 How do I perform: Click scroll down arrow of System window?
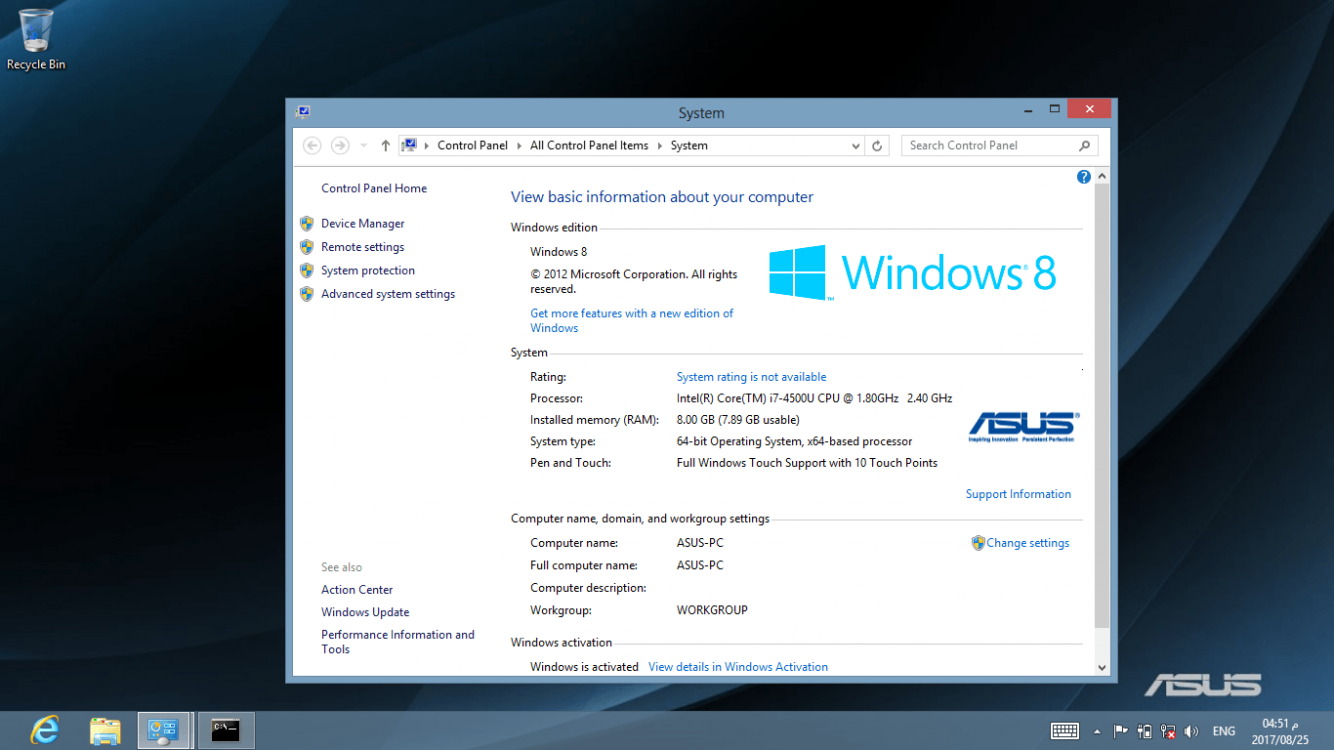[x=1102, y=667]
